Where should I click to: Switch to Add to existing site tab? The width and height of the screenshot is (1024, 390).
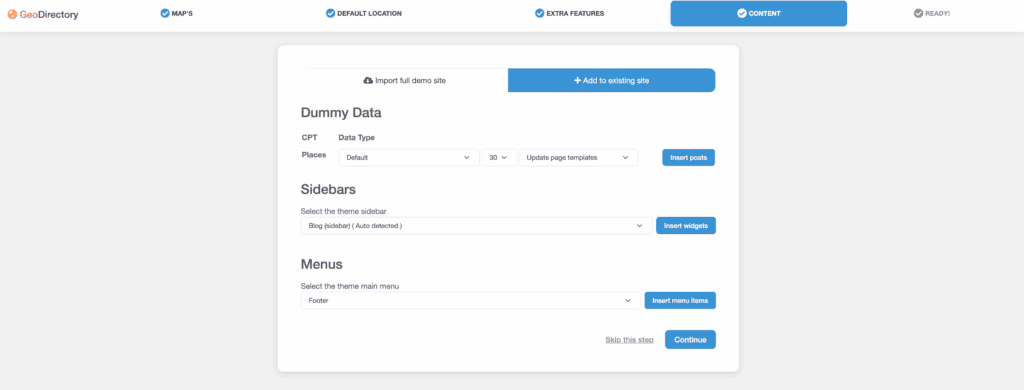point(611,80)
